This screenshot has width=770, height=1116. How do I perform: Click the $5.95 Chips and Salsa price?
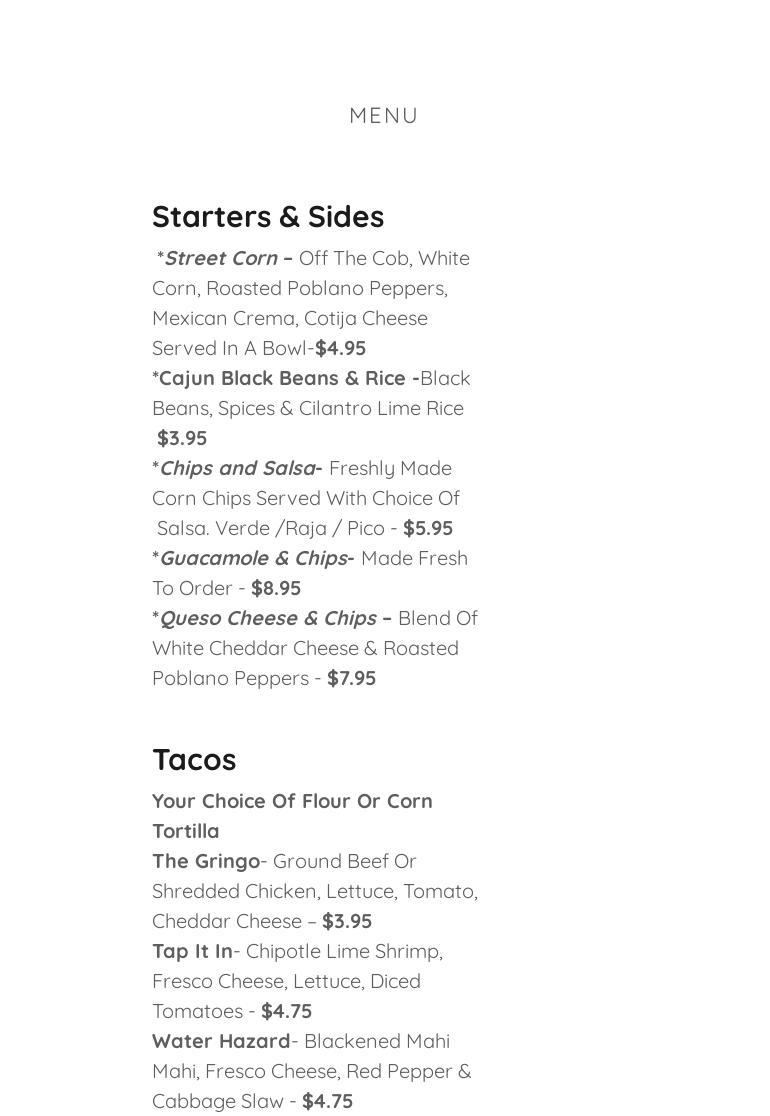click(x=428, y=528)
